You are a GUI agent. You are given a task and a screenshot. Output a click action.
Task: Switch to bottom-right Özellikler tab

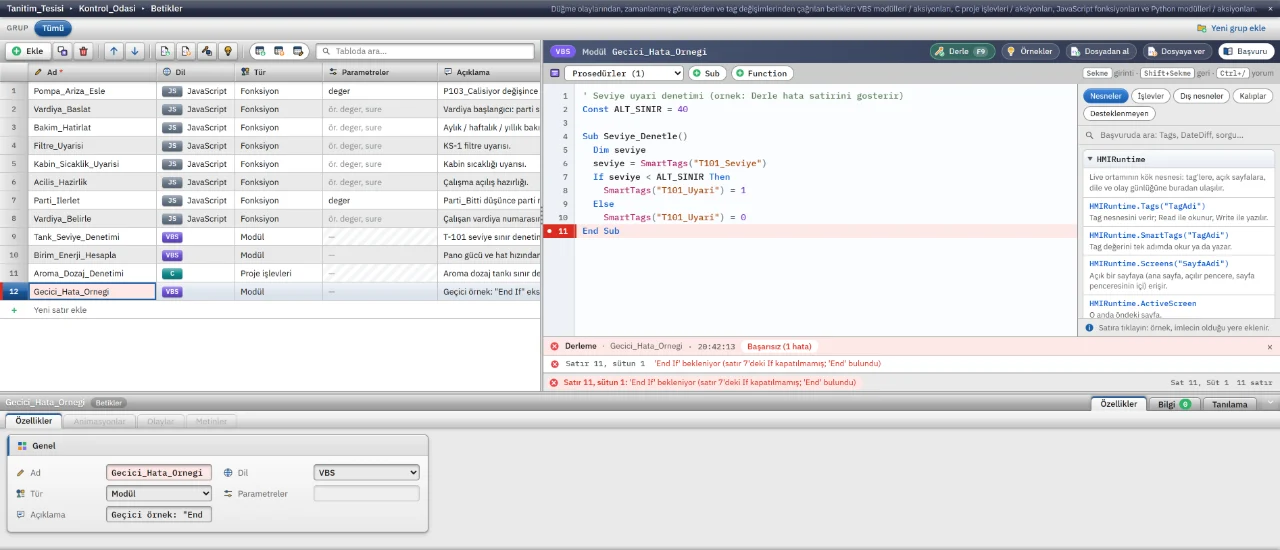pyautogui.click(x=1119, y=404)
